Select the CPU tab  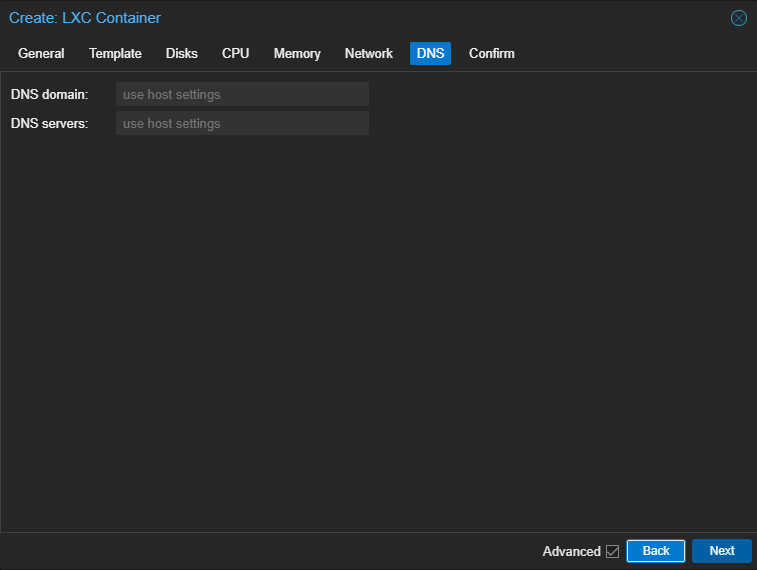click(235, 53)
